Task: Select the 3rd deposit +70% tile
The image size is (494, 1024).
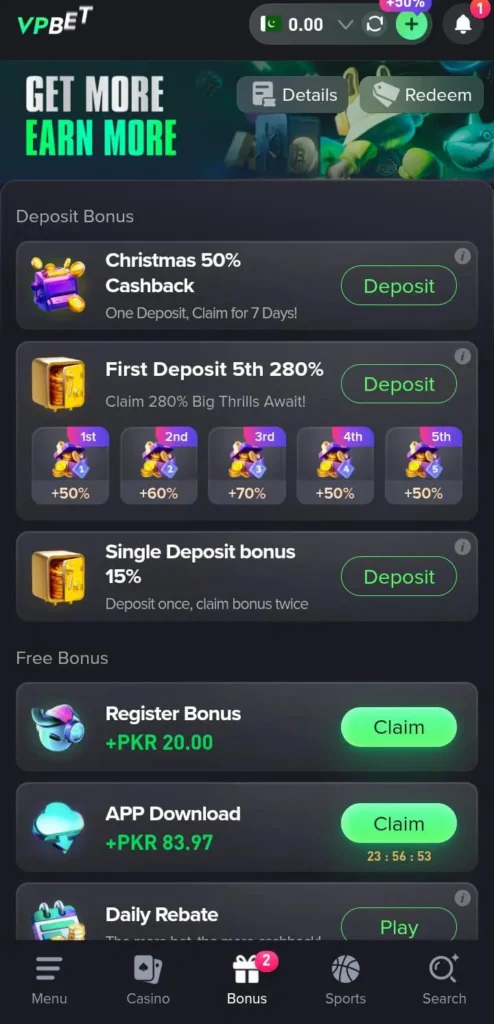Action: (x=247, y=466)
